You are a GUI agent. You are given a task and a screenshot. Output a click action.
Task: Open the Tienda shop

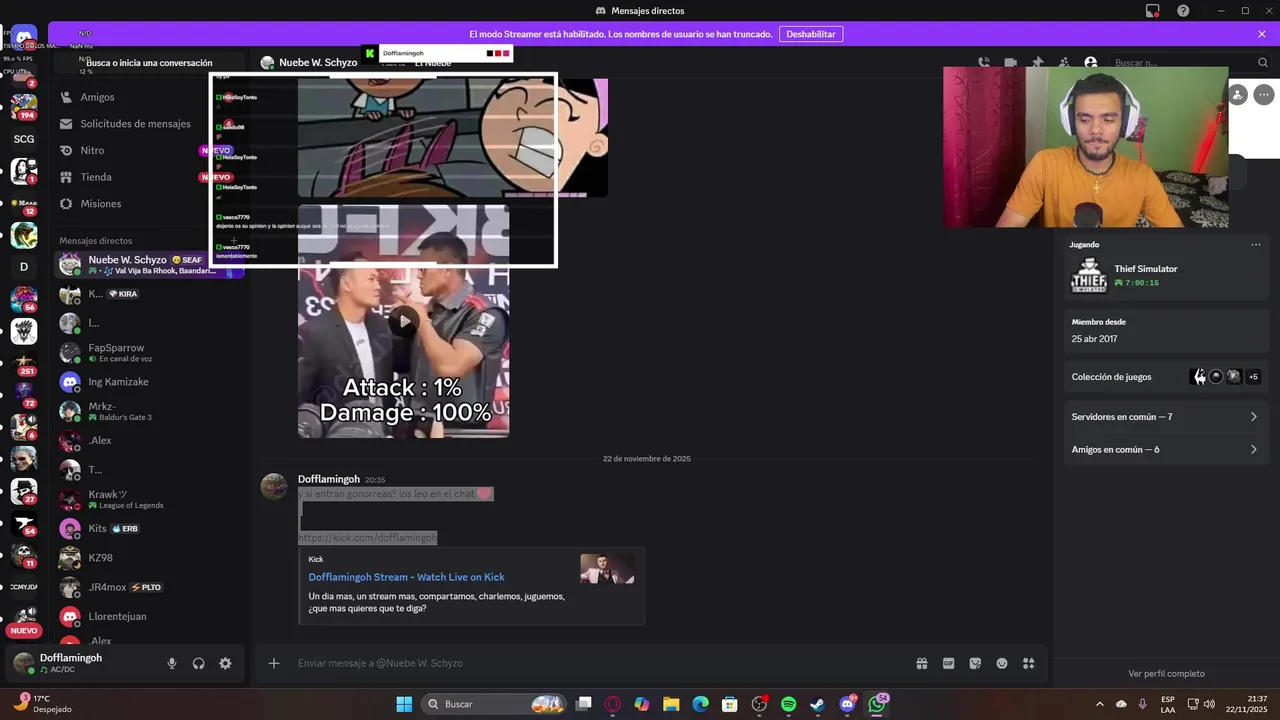point(148,177)
